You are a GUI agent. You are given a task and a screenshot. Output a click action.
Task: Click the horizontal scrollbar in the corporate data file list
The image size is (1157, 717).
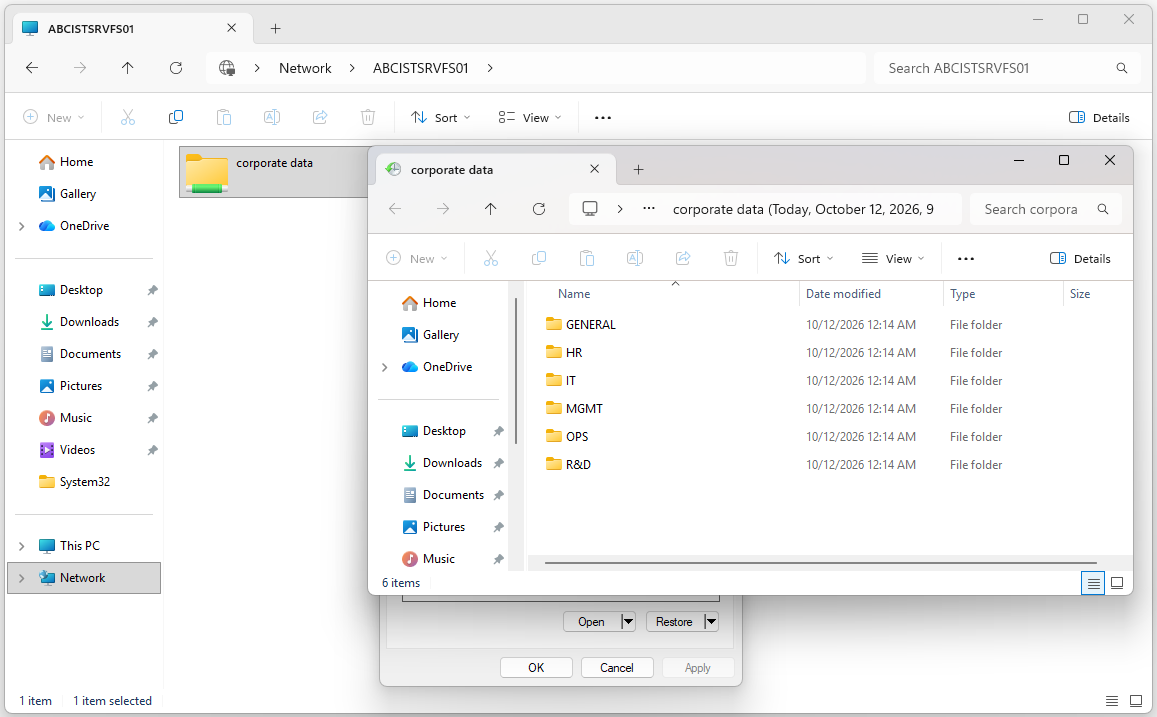click(x=821, y=563)
